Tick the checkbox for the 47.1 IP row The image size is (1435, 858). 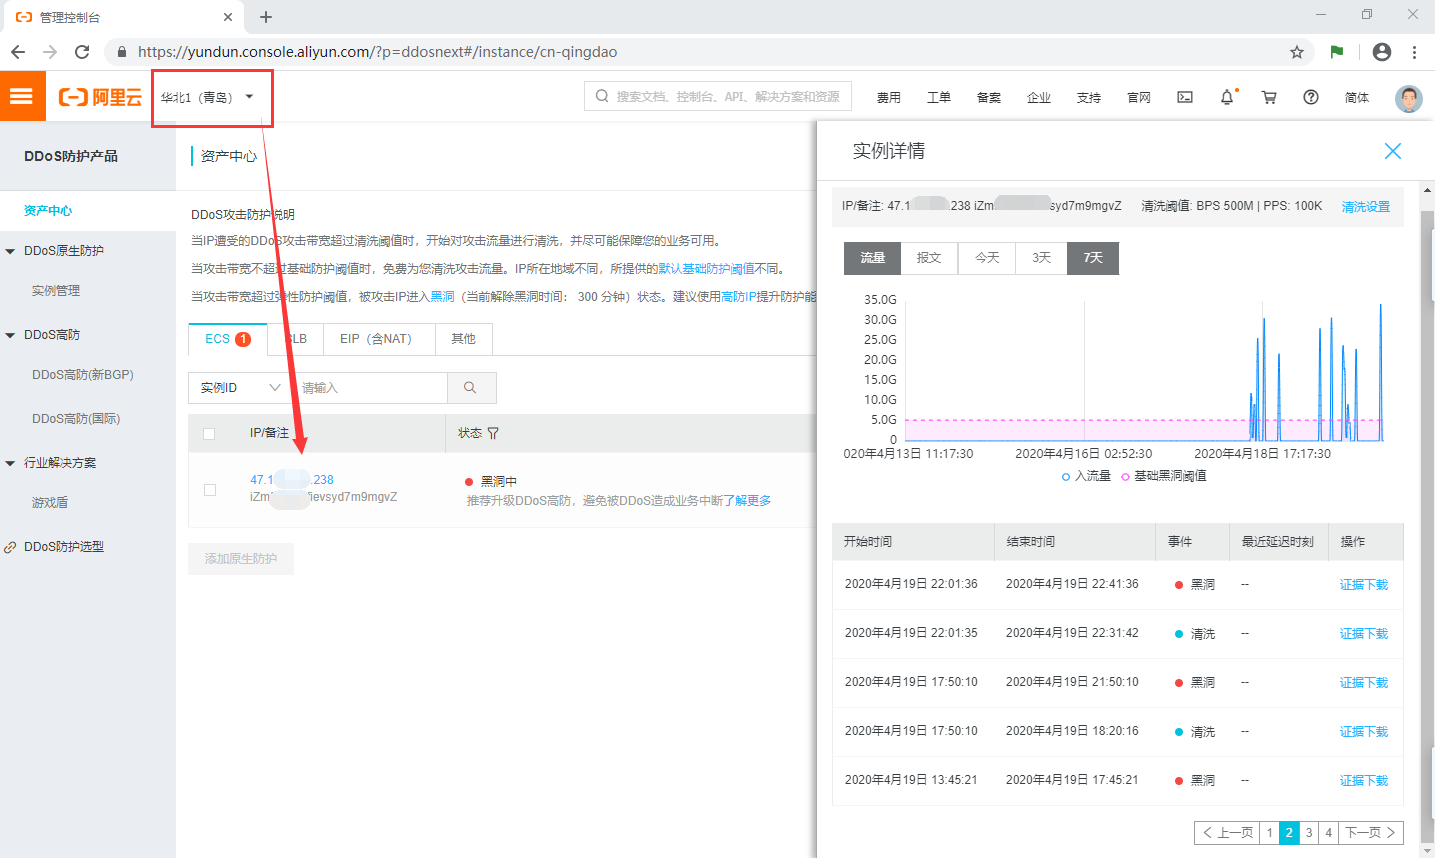pos(209,490)
